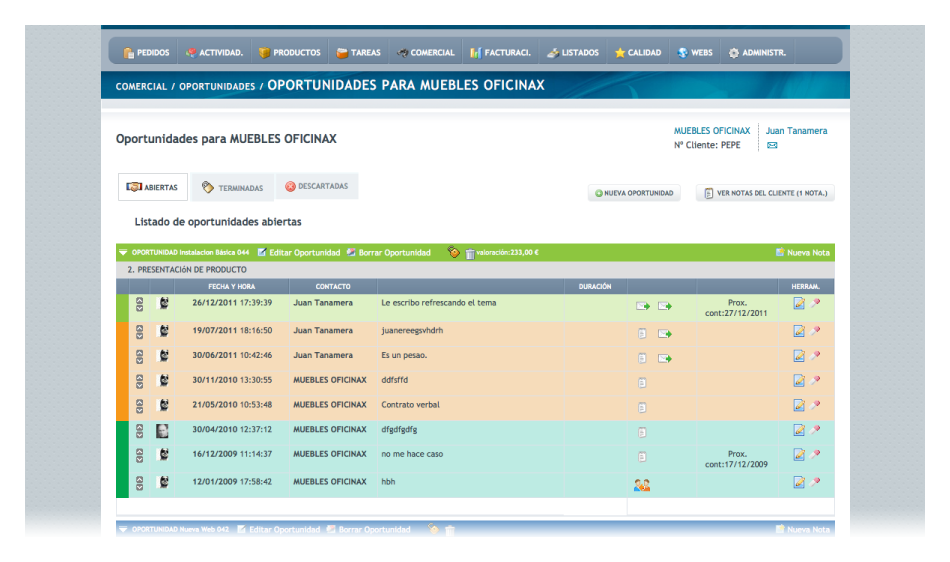Click user avatar in 26/12/2011 row
The width and height of the screenshot is (950, 562).
tap(163, 303)
